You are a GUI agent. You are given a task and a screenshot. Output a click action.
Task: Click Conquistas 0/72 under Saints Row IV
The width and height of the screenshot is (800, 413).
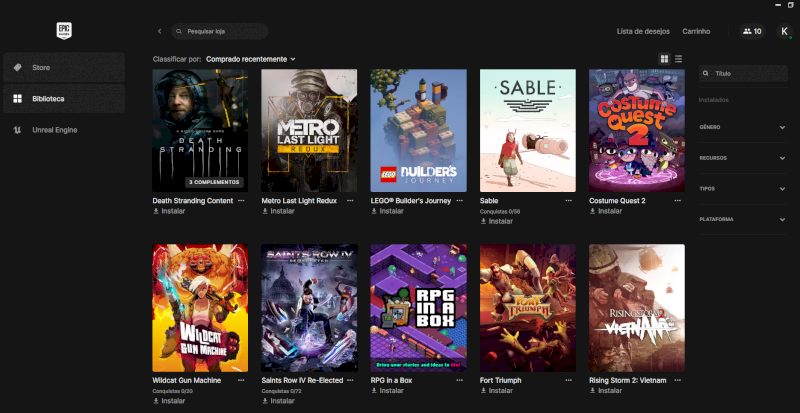pos(282,391)
